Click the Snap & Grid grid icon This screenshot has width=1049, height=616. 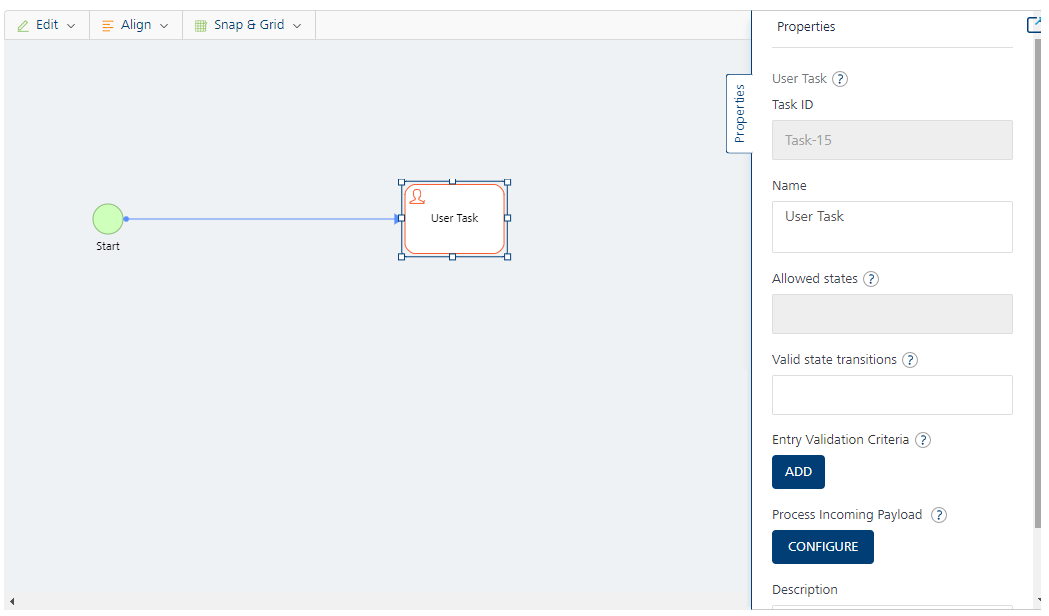[x=200, y=26]
